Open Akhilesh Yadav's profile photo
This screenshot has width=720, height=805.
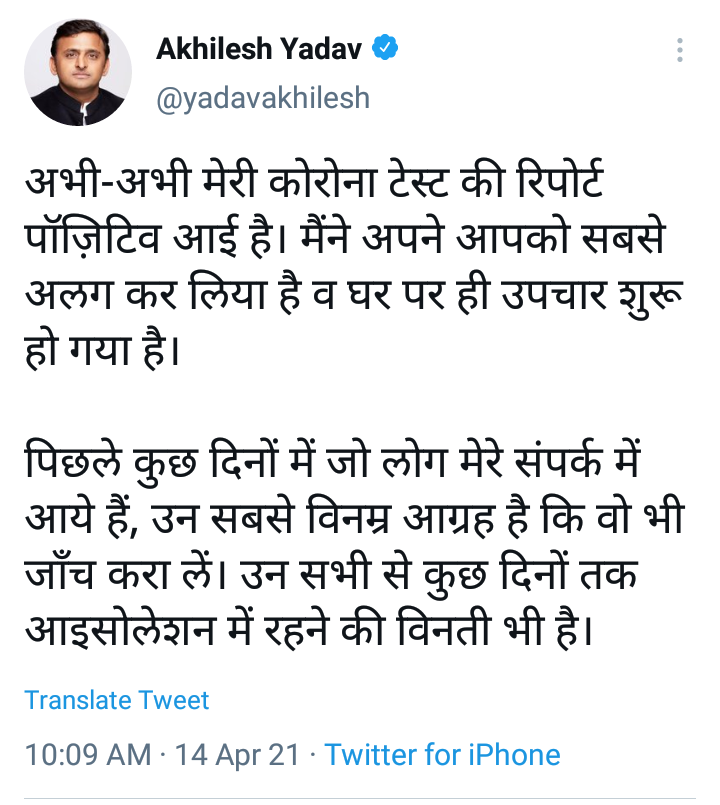[78, 72]
